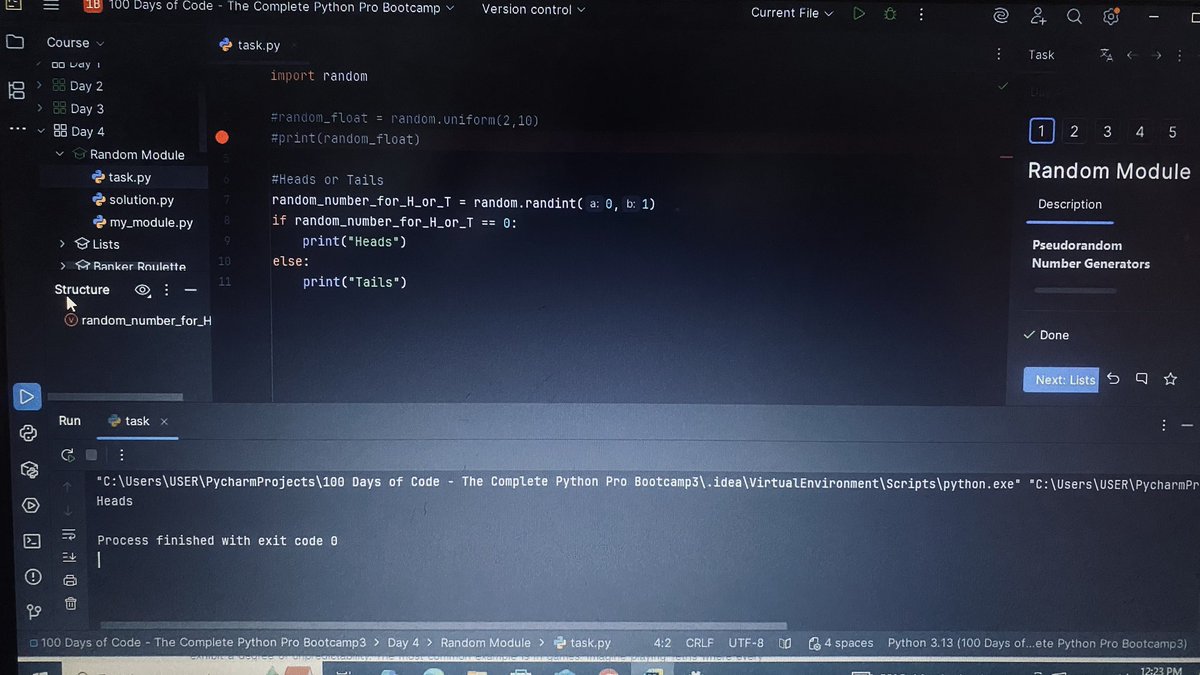
Task: Open the Terminal tool window icon
Action: (31, 540)
